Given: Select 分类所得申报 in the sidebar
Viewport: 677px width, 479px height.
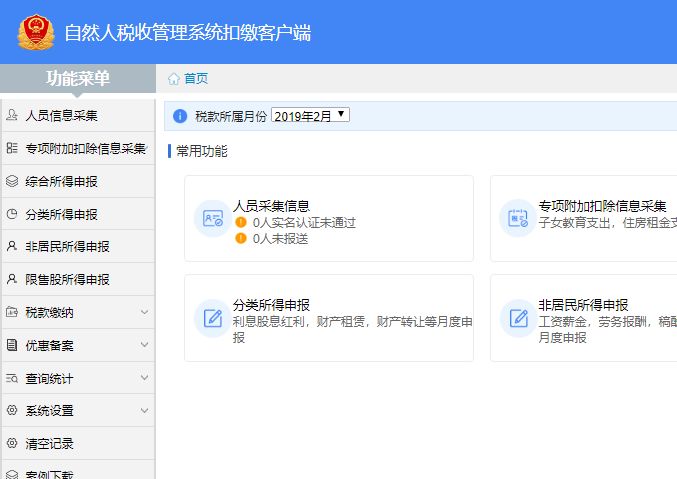Looking at the screenshot, I should coord(78,214).
